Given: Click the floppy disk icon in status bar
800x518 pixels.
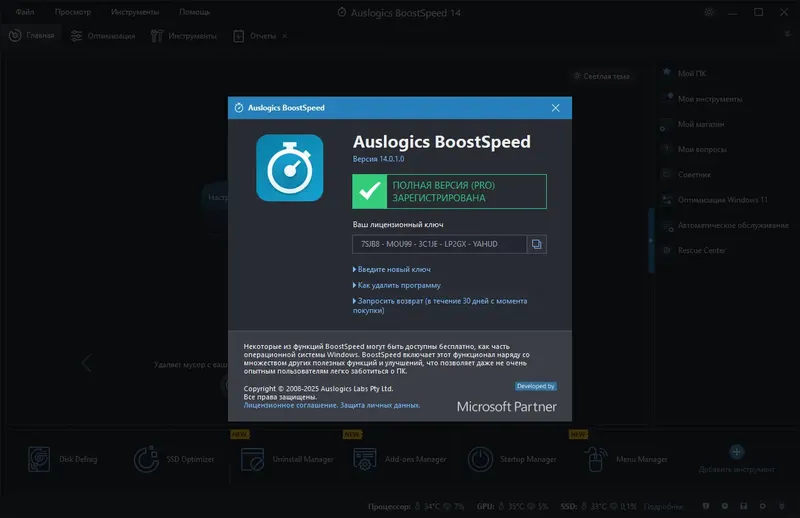Looking at the screenshot, I should (x=744, y=506).
